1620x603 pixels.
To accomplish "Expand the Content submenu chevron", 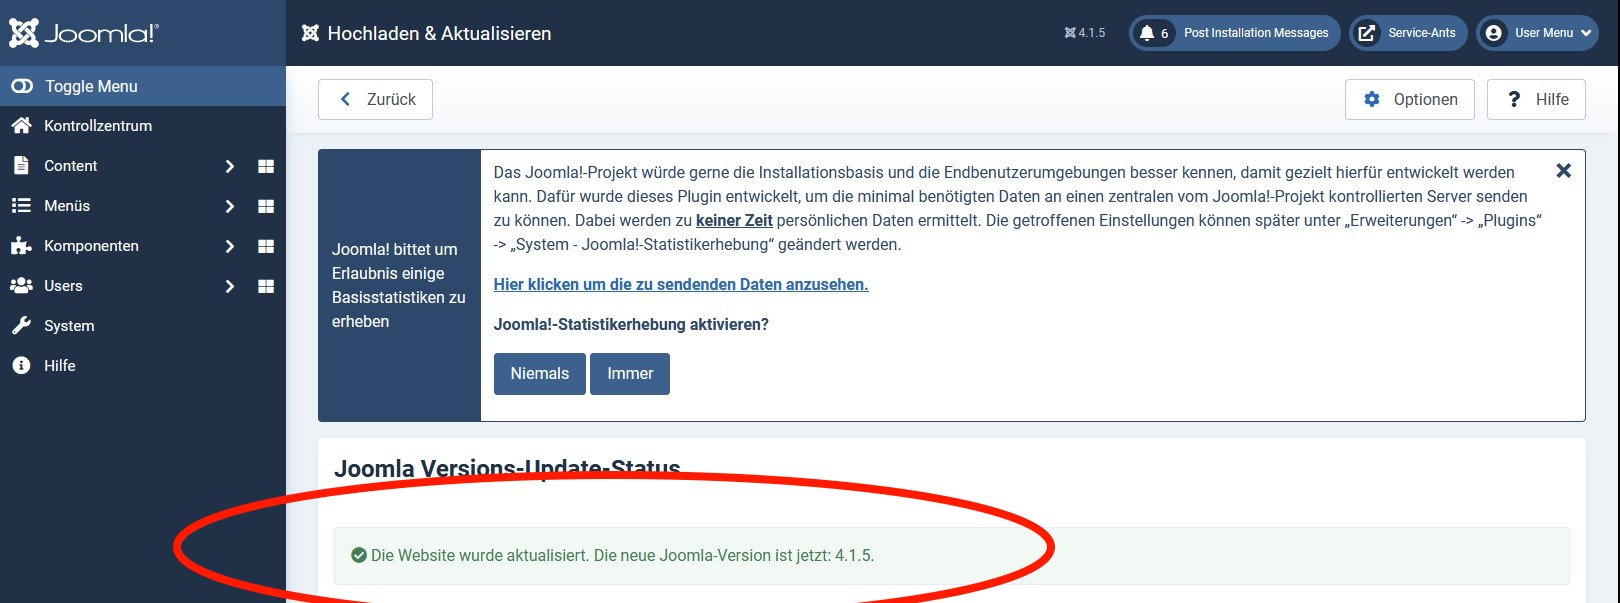I will (229, 166).
